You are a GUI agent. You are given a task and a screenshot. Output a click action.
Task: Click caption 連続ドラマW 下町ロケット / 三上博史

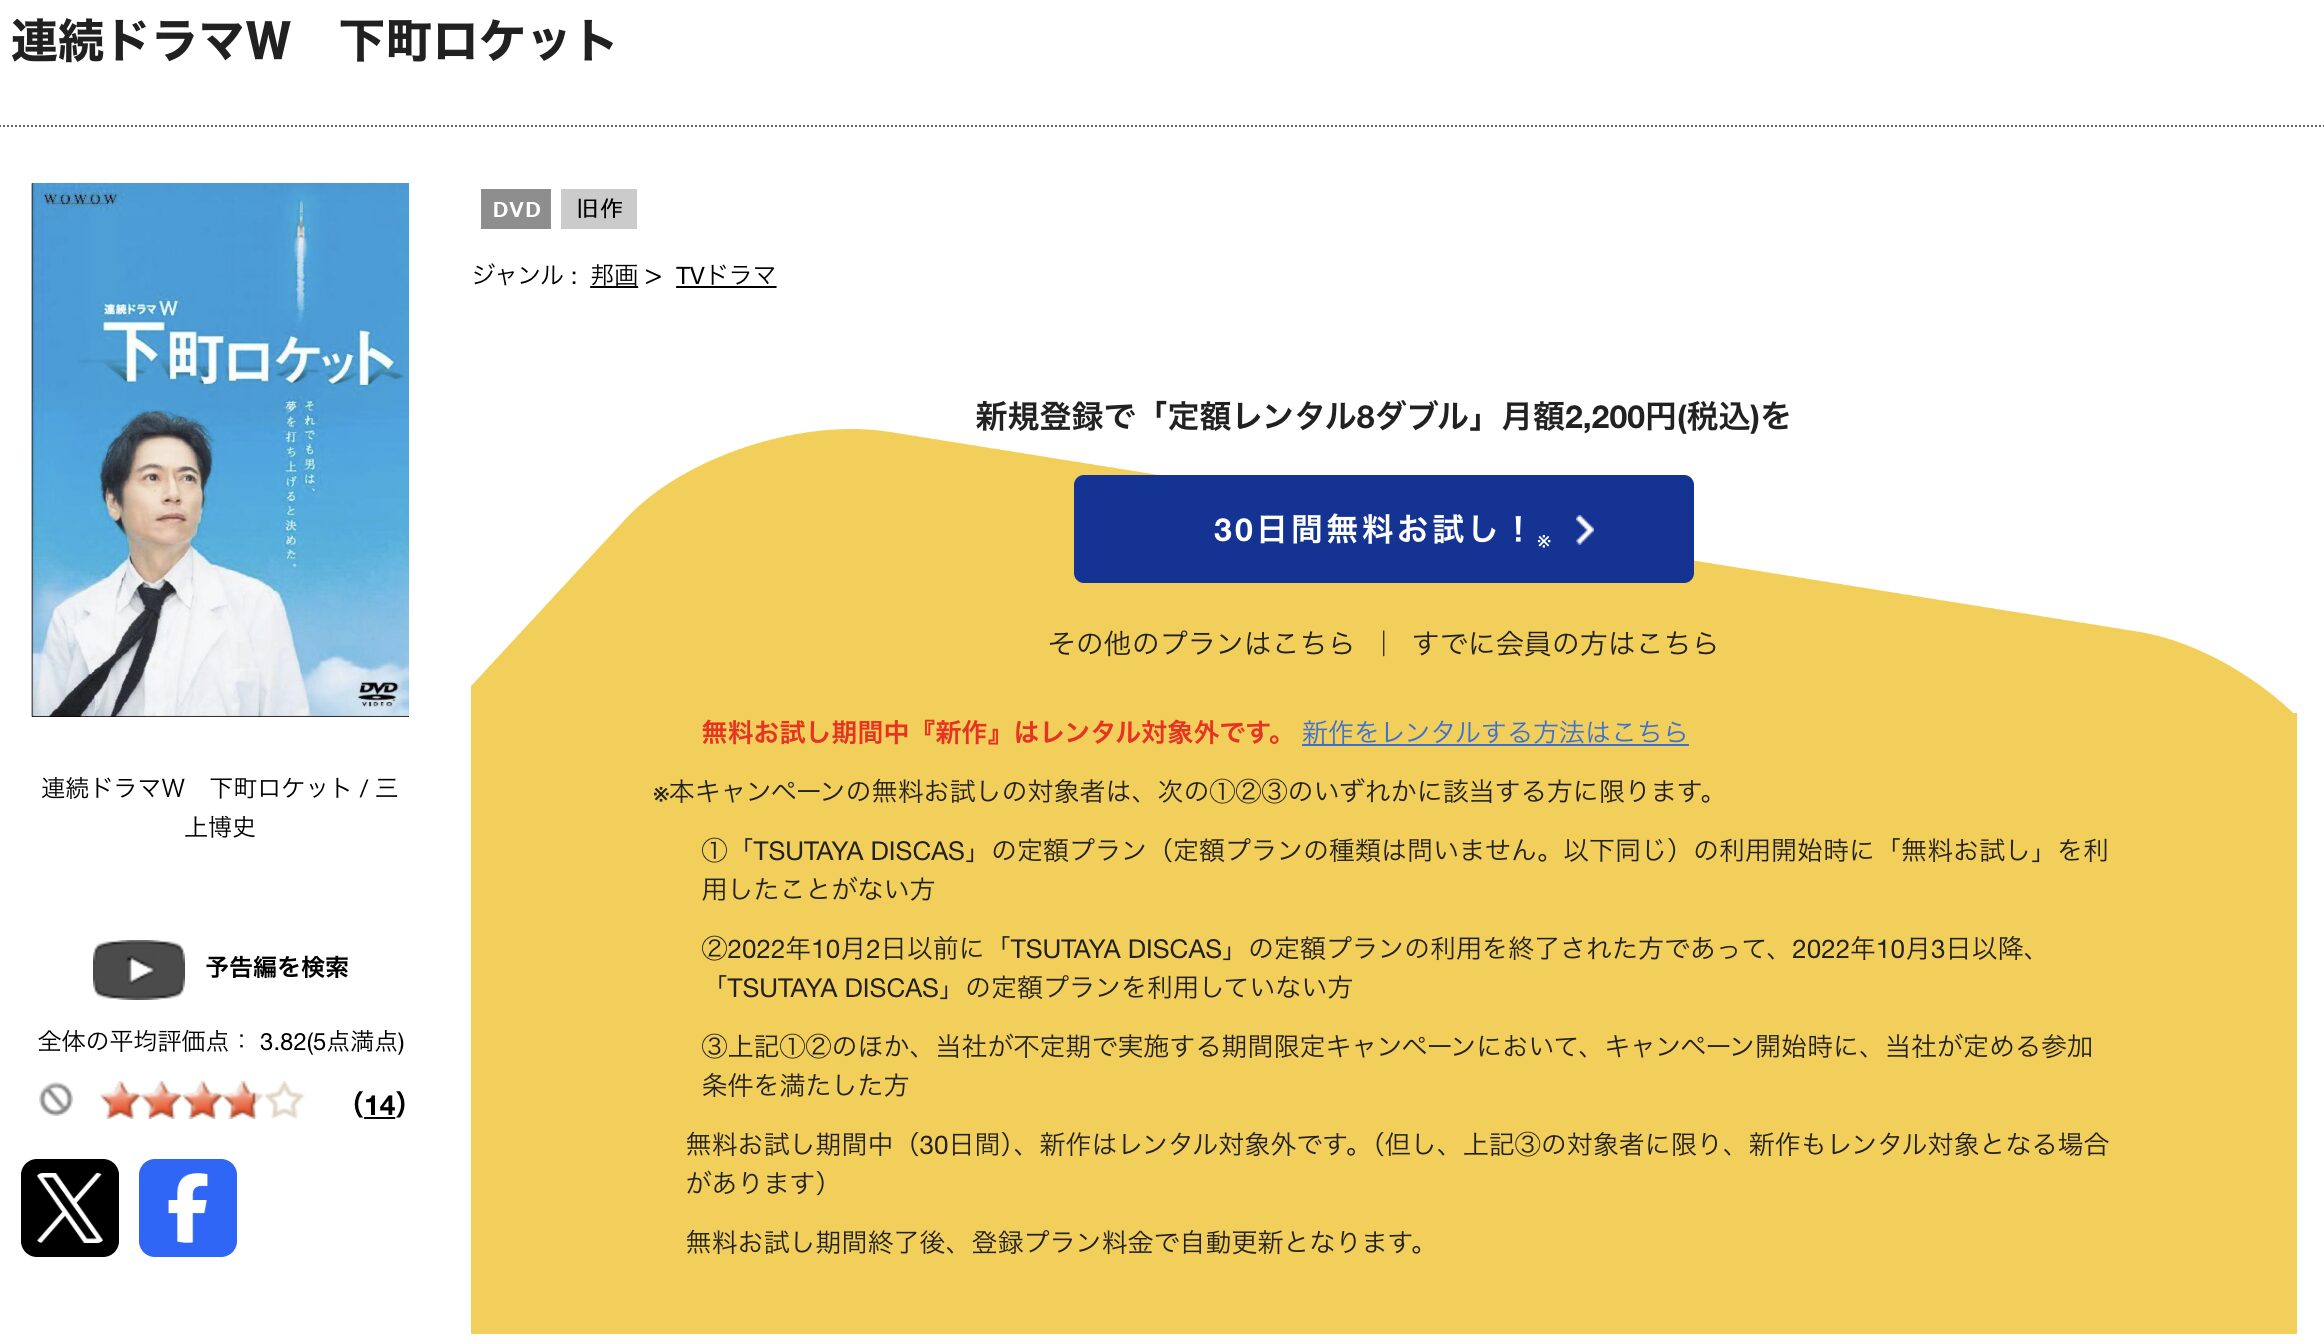(x=220, y=807)
